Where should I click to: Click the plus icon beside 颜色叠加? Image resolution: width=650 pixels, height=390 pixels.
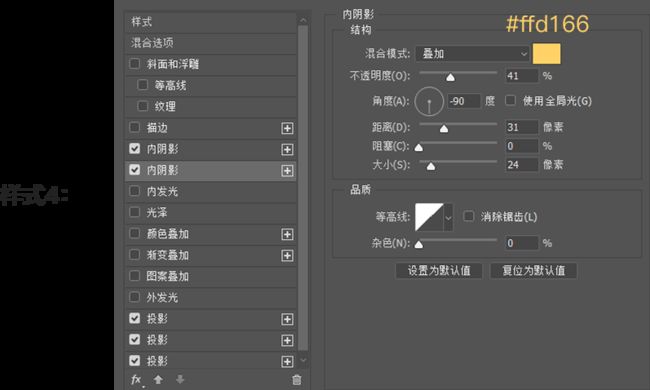(287, 234)
